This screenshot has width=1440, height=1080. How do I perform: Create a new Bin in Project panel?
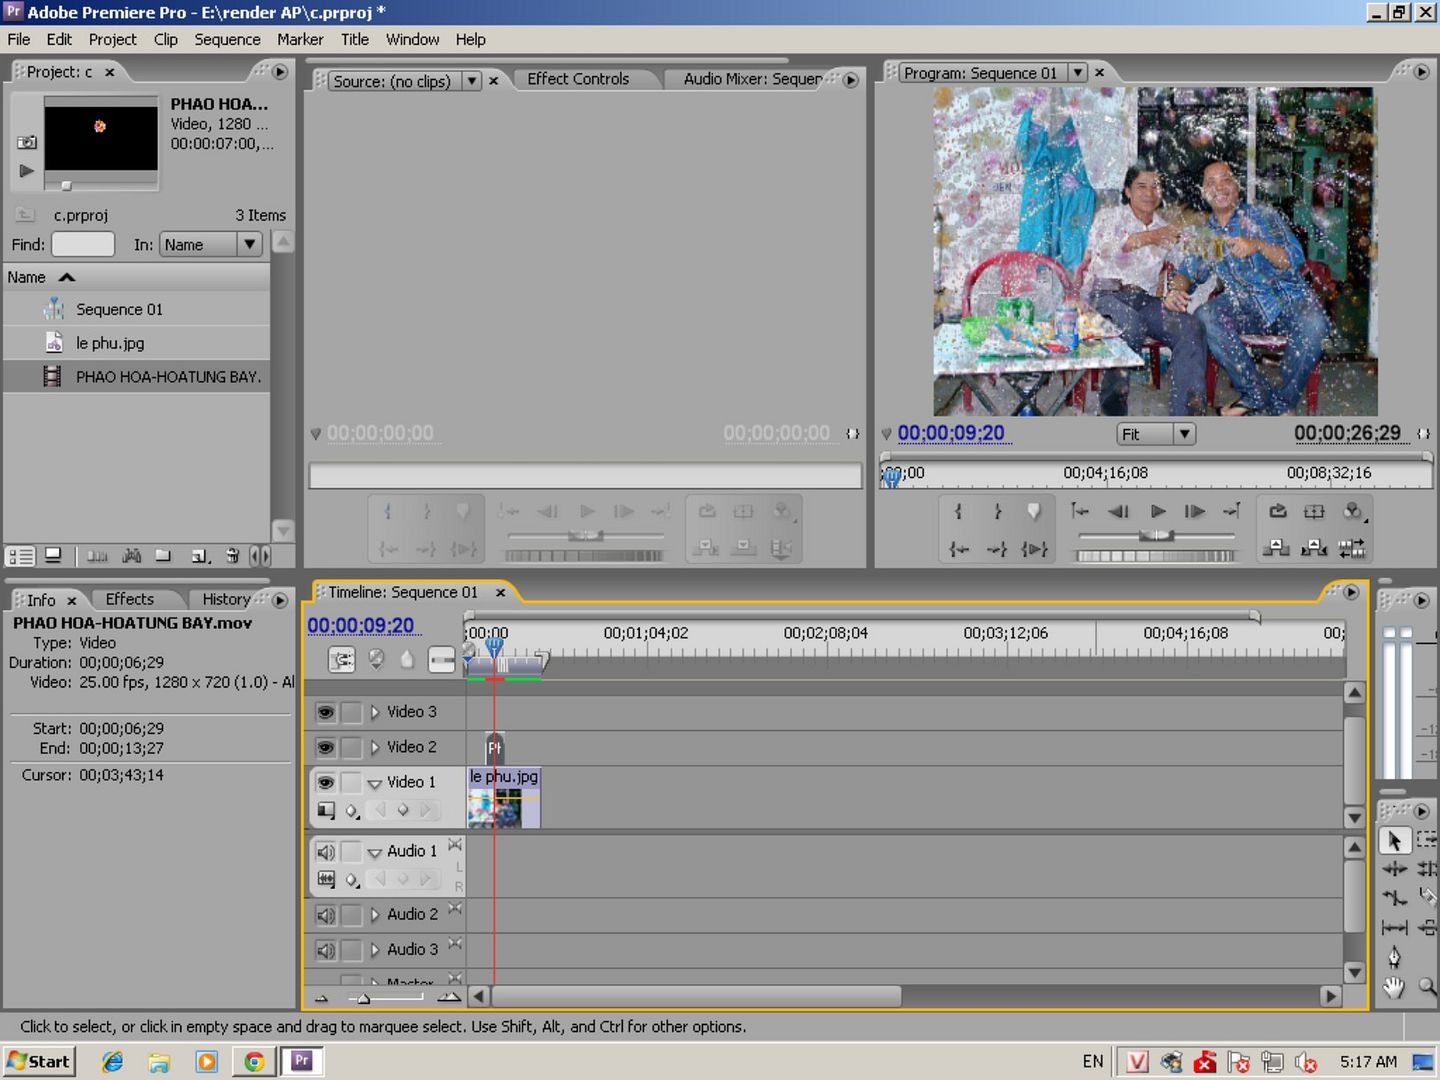pos(163,556)
